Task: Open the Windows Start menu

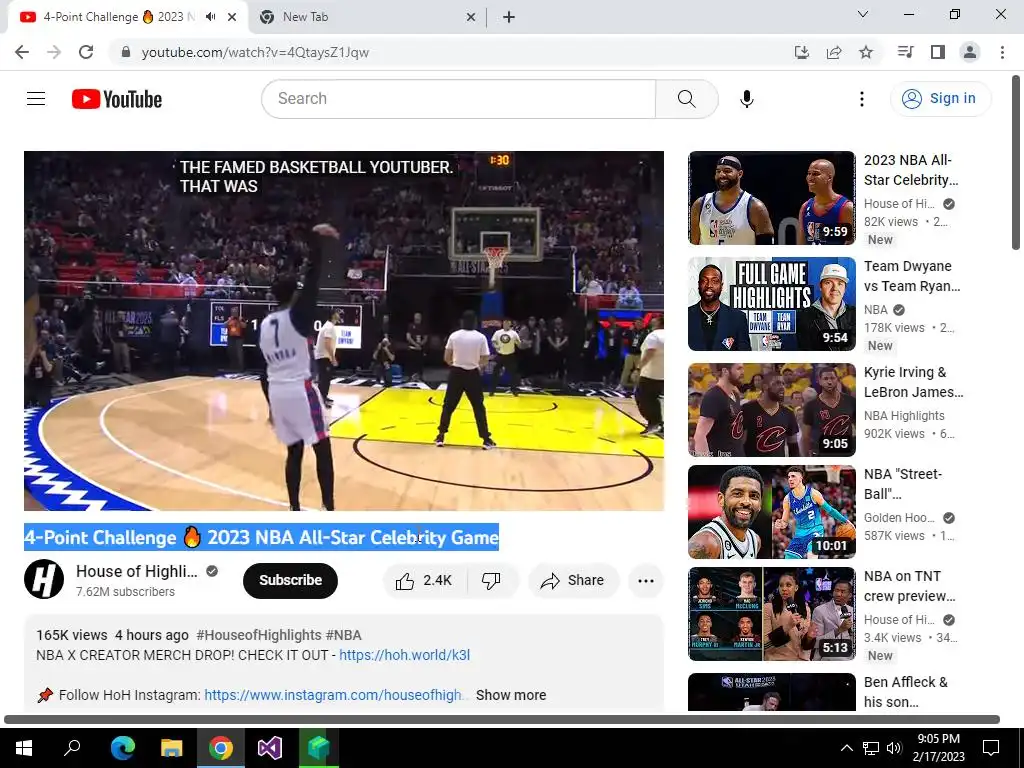Action: coord(24,747)
